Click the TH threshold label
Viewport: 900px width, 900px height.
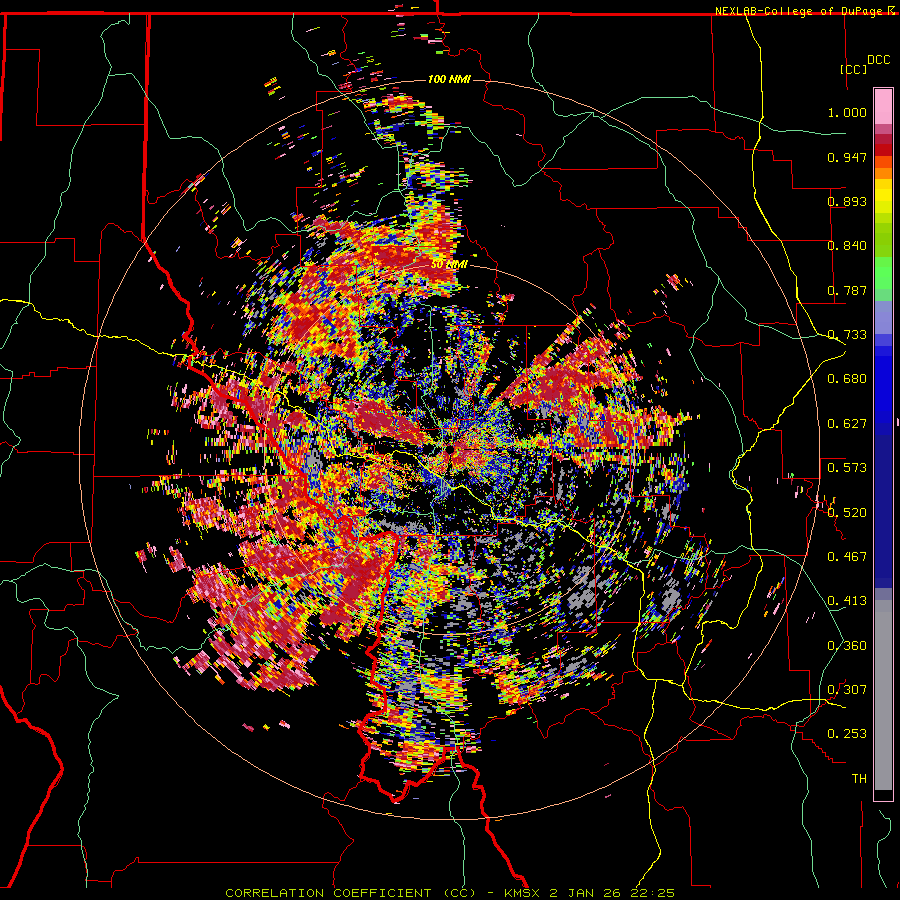click(x=859, y=779)
